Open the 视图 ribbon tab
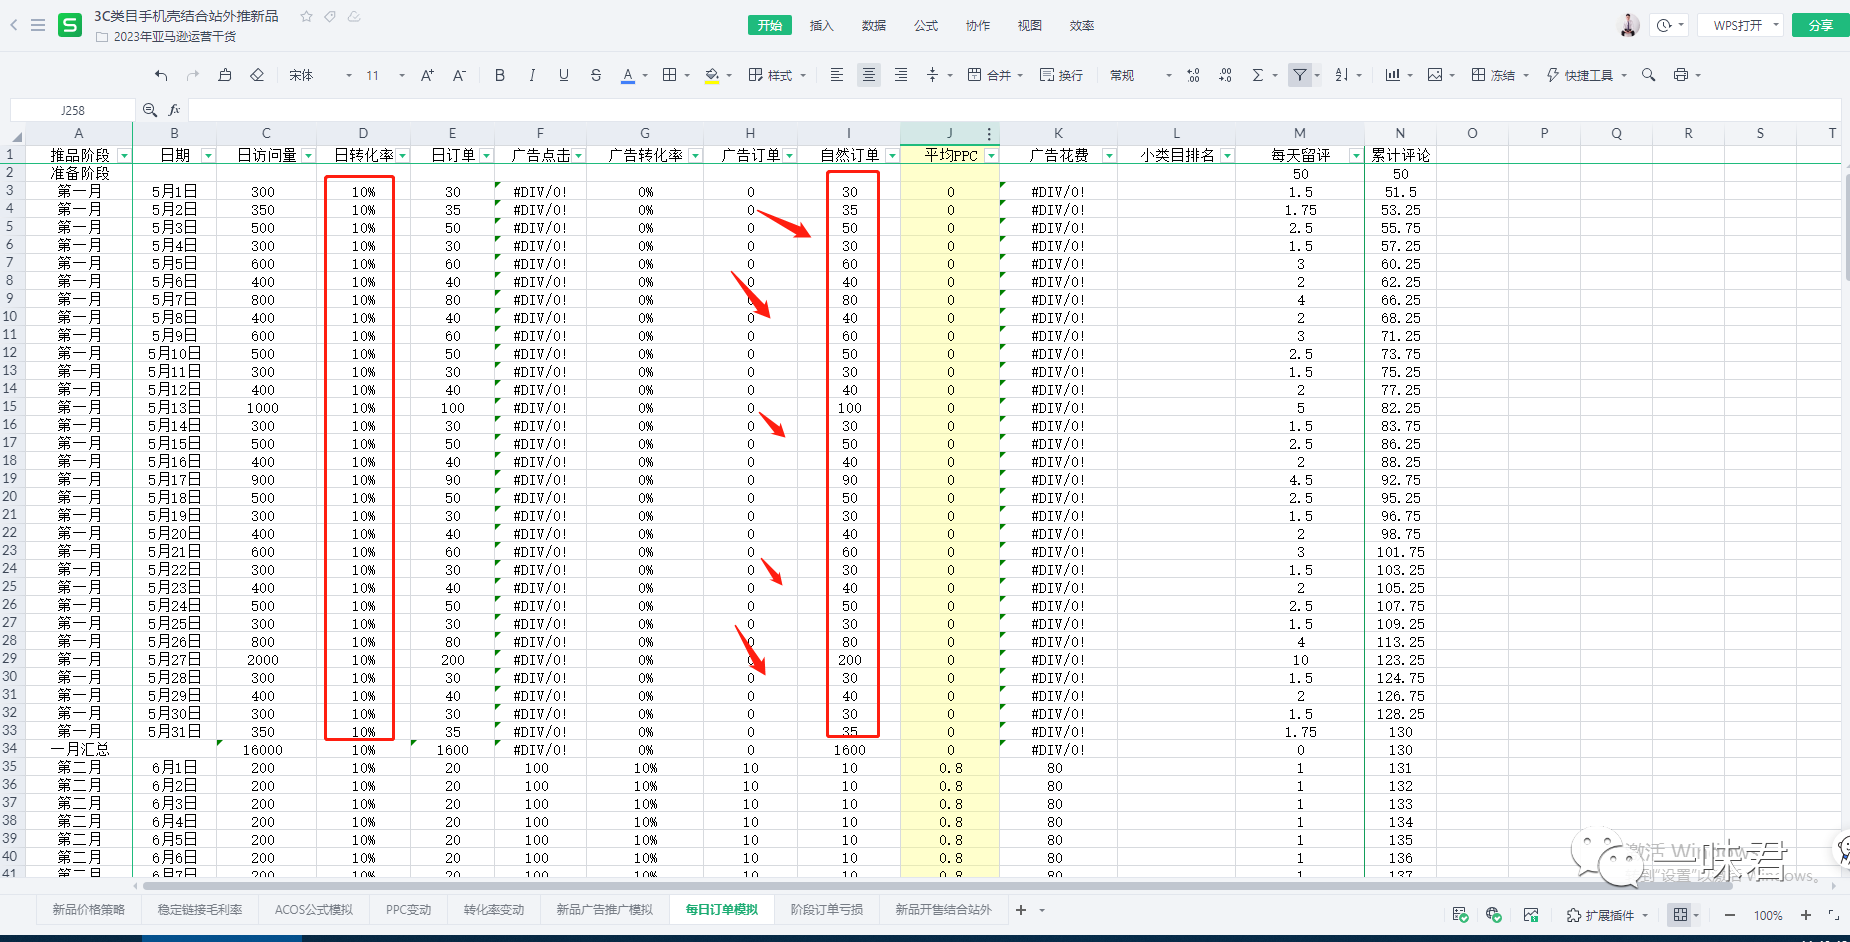Screen dimensions: 1850x942 (1030, 25)
